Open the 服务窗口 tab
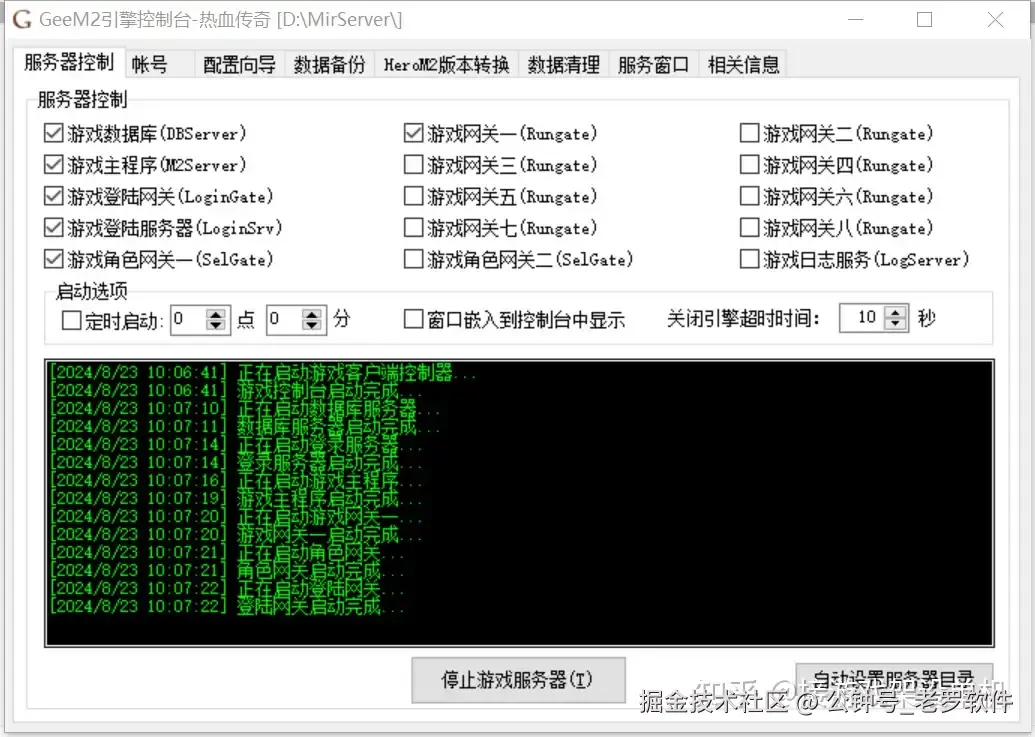 point(653,64)
